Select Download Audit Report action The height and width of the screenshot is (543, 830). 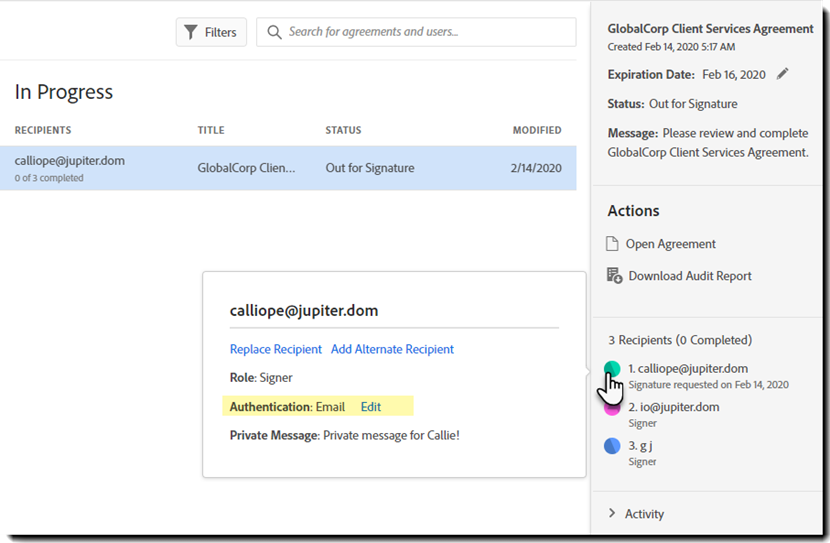[689, 276]
